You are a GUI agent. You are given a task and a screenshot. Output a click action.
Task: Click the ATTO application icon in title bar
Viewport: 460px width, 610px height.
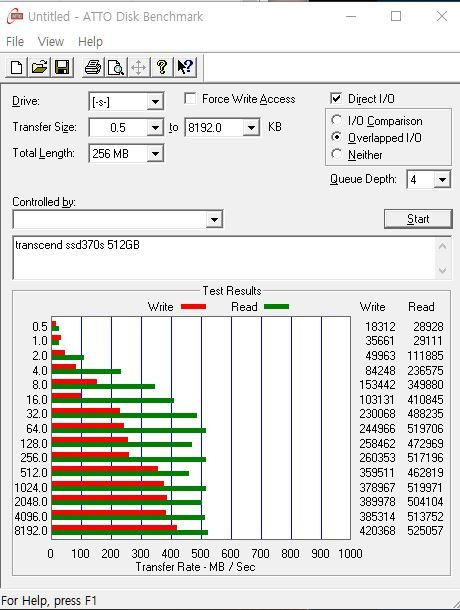[15, 16]
